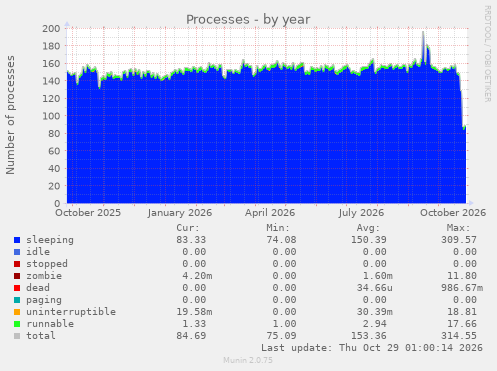Click the y-axis label 200
Viewport: 497px width, 371px height.
[x=51, y=28]
